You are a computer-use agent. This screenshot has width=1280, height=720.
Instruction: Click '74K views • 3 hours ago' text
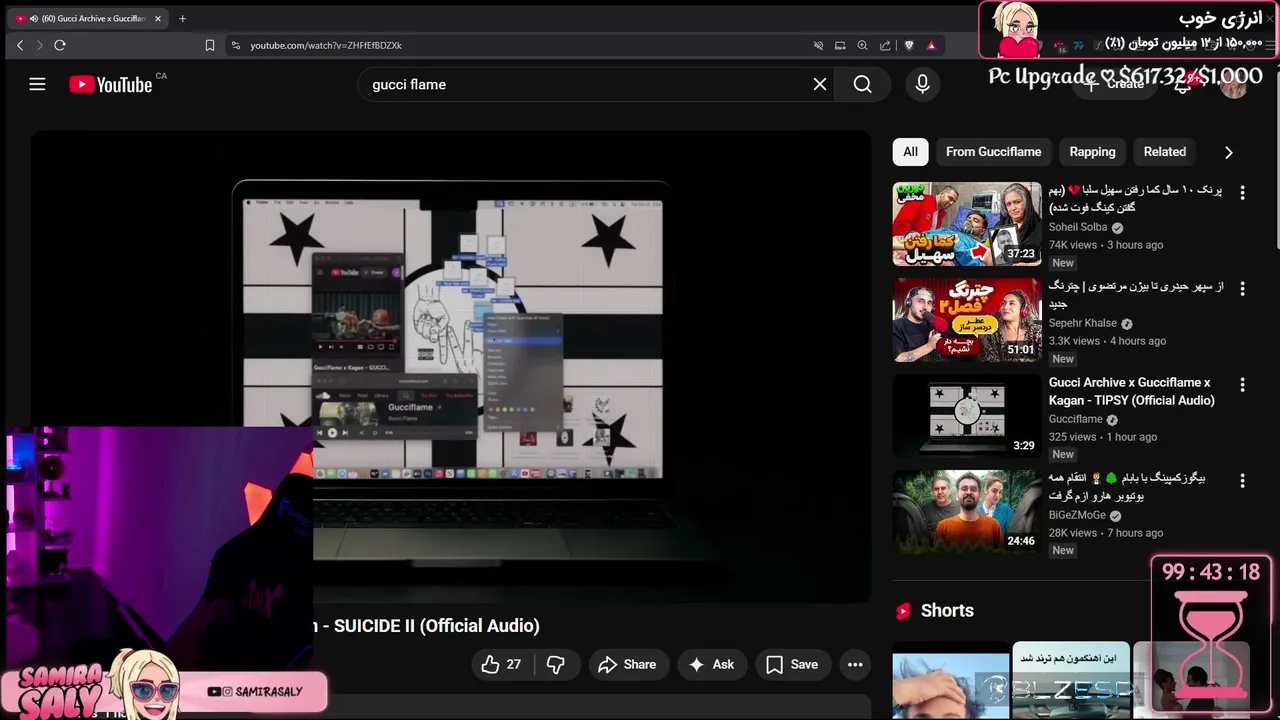coord(1106,245)
